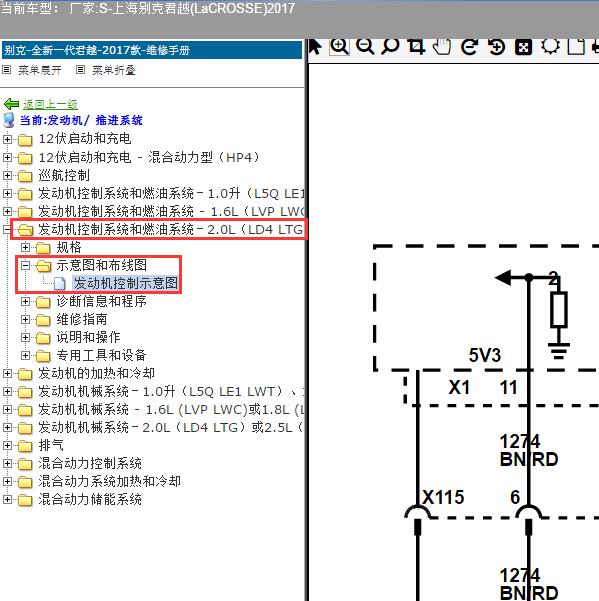
Task: Click the rotate with plus icon
Action: click(x=496, y=47)
